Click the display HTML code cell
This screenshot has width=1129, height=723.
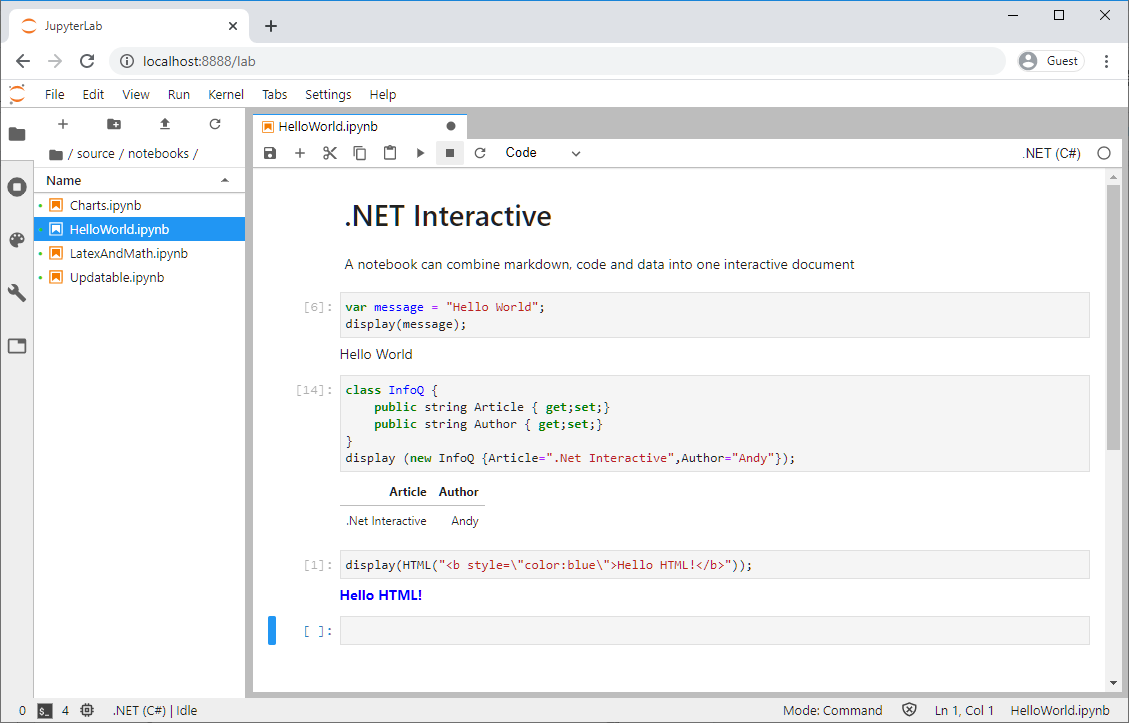pos(714,565)
